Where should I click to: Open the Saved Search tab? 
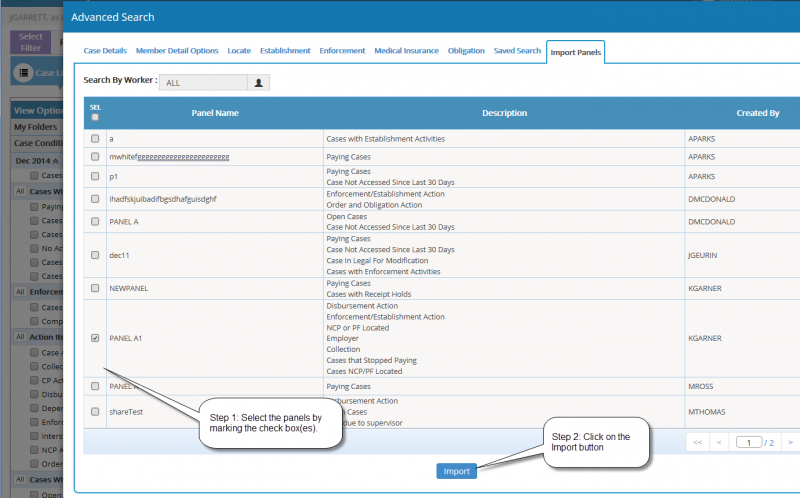[x=517, y=51]
